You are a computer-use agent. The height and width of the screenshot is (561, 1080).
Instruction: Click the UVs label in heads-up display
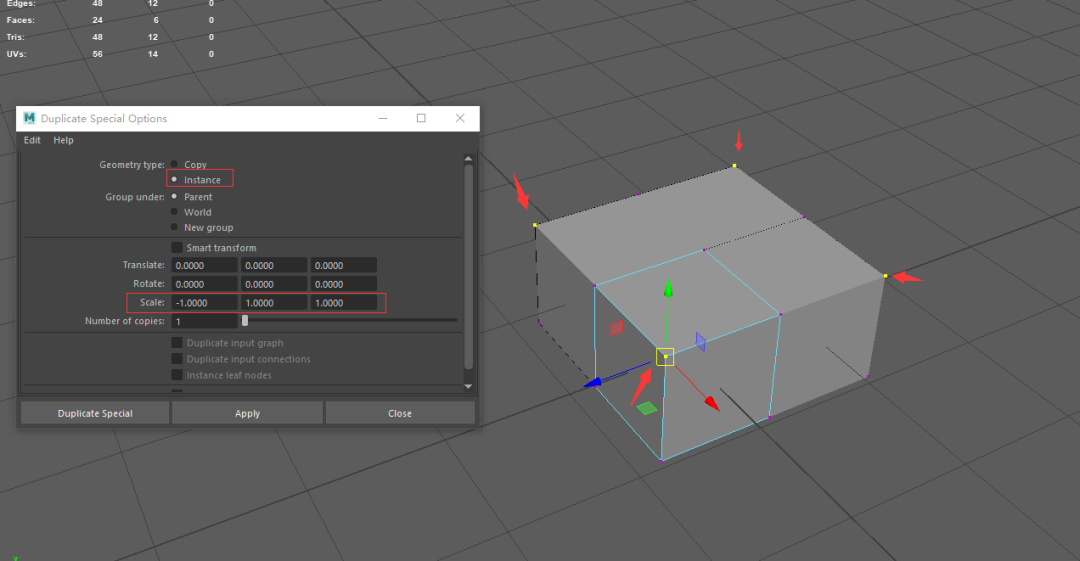[x=17, y=54]
